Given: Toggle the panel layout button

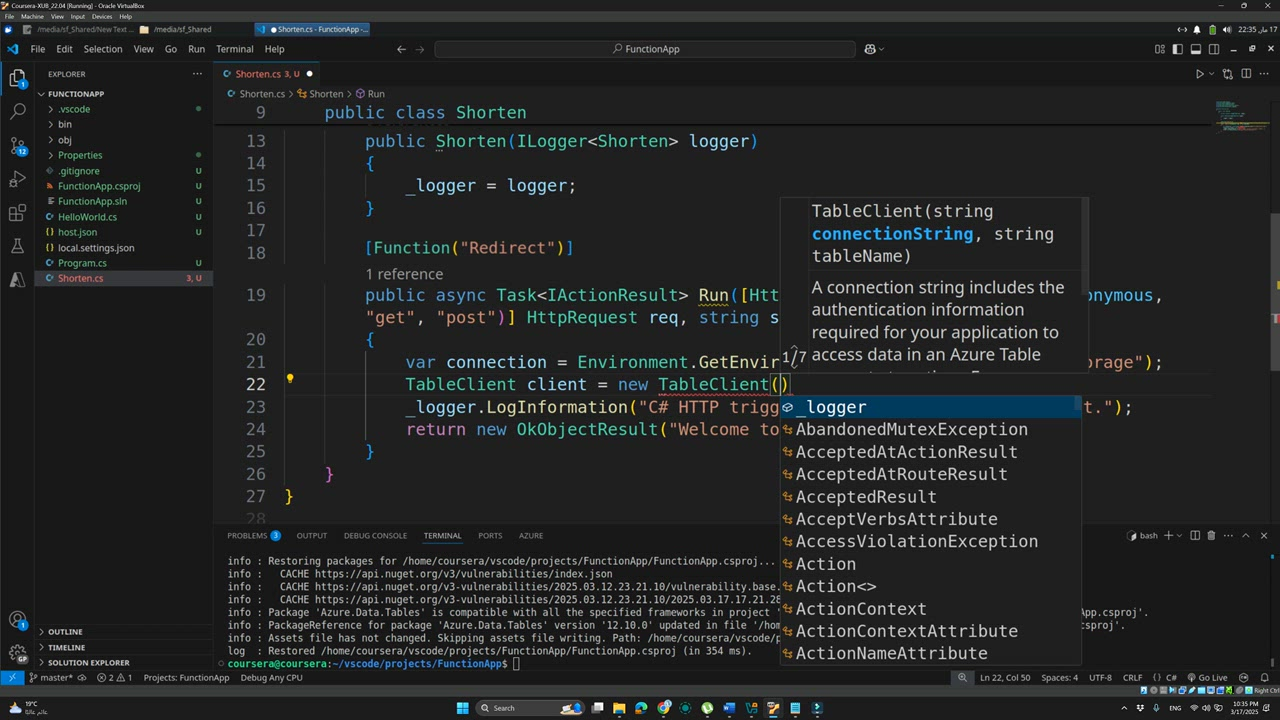Looking at the screenshot, I should pyautogui.click(x=1196, y=49).
